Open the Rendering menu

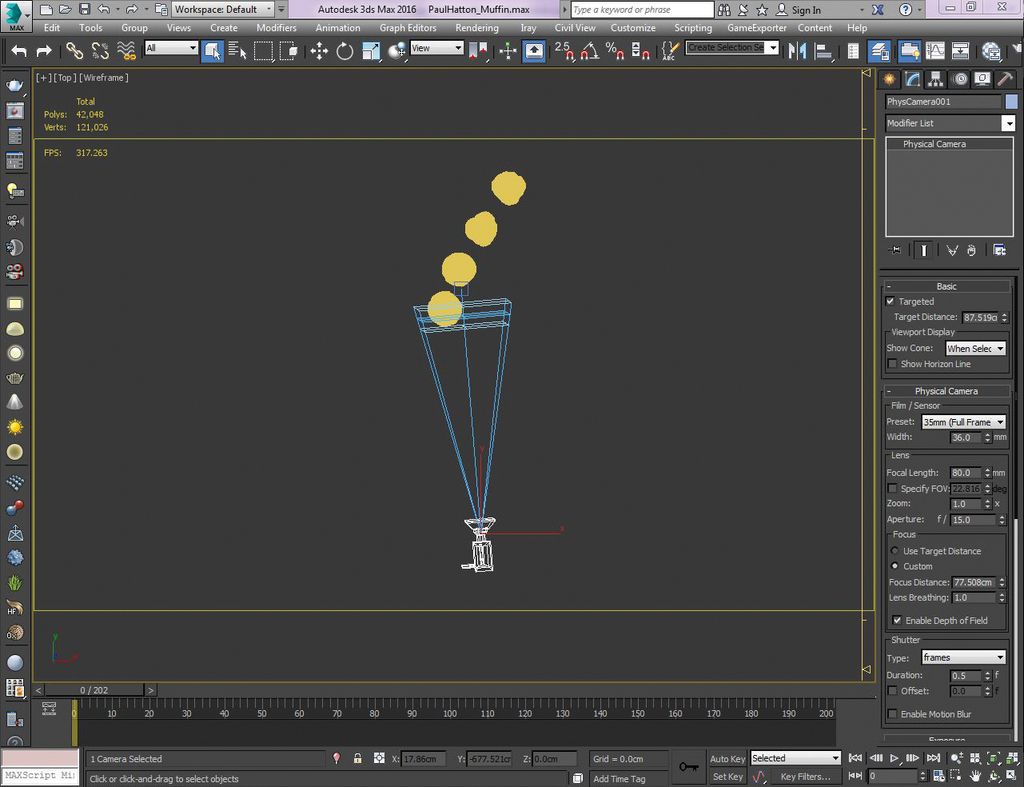477,28
